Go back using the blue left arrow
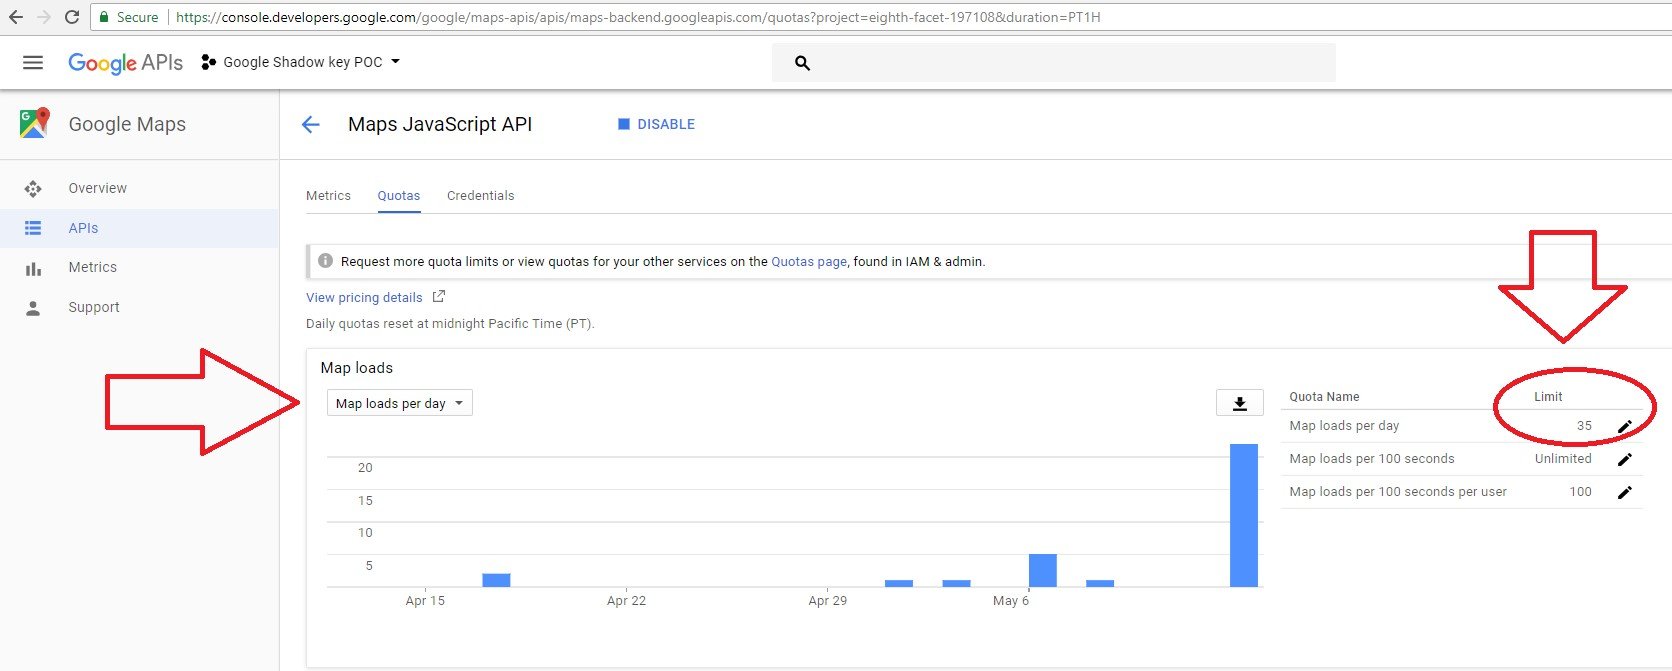Image resolution: width=1672 pixels, height=671 pixels. pos(311,124)
